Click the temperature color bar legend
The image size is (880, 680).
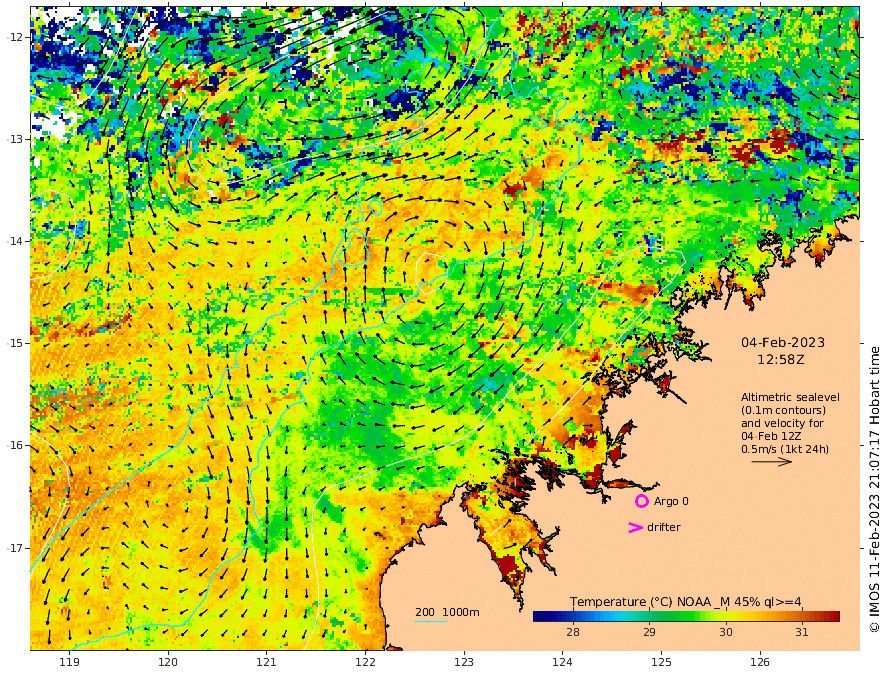(686, 616)
